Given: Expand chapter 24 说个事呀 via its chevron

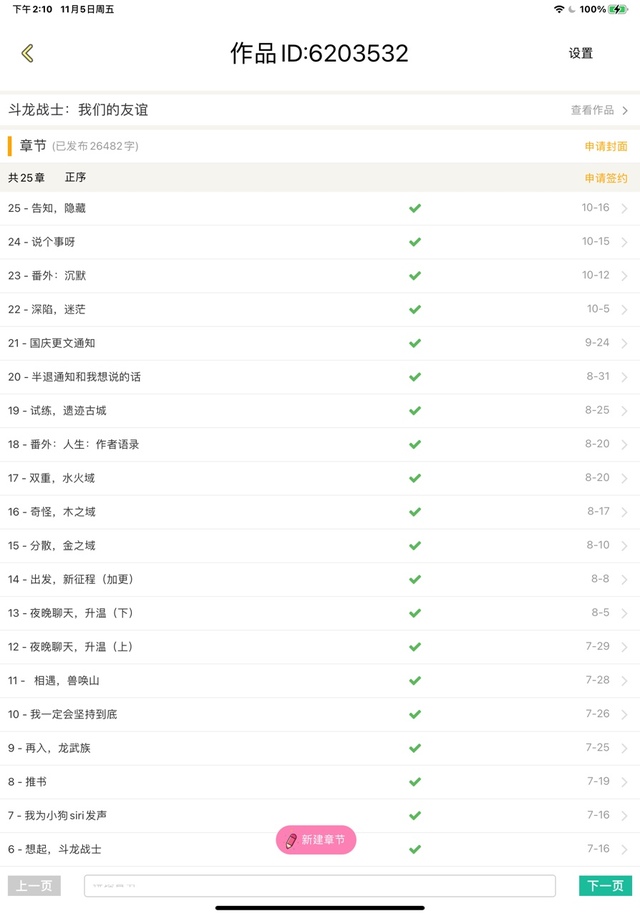Looking at the screenshot, I should point(624,242).
